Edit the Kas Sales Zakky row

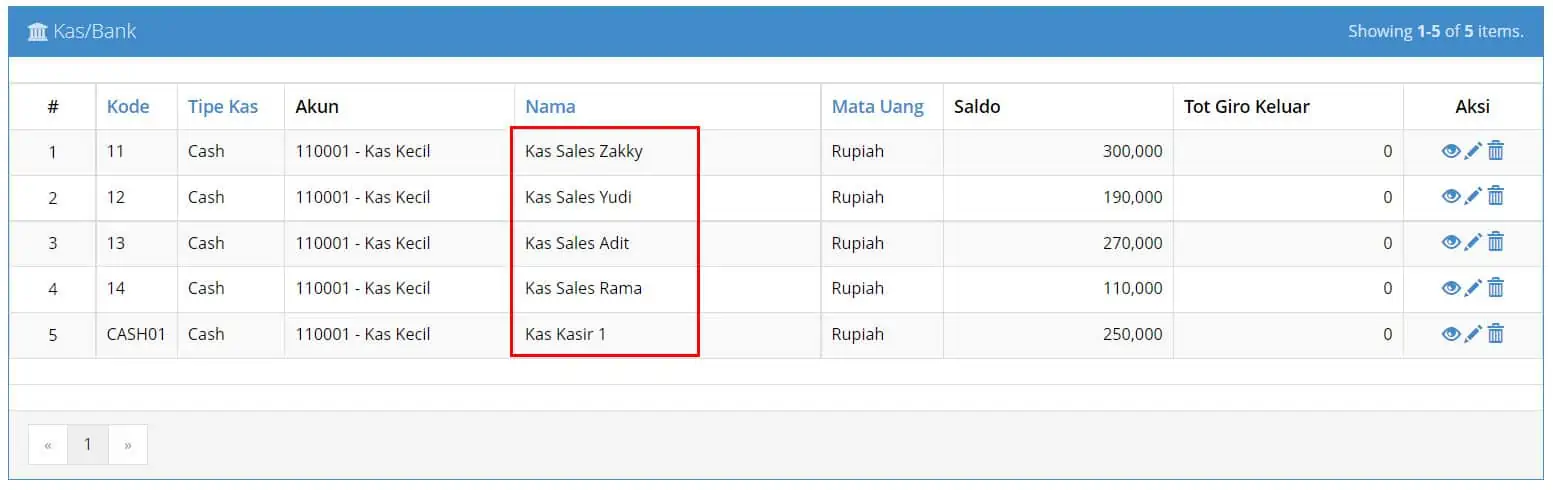point(1473,151)
